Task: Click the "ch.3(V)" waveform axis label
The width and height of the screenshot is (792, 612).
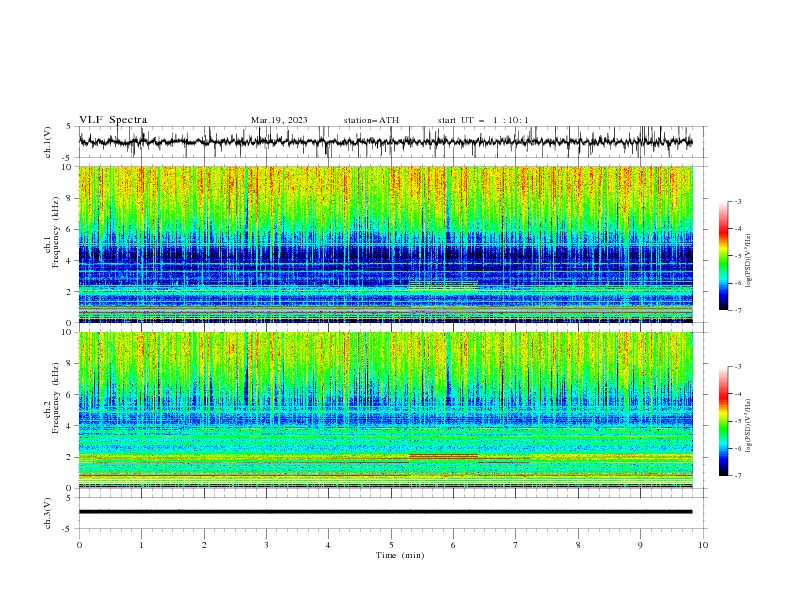Action: (x=48, y=513)
